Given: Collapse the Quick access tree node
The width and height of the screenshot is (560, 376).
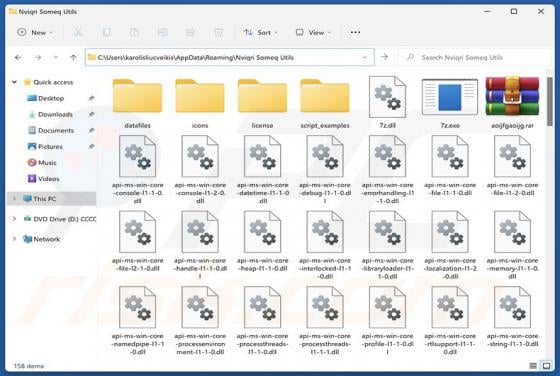Looking at the screenshot, I should point(14,82).
